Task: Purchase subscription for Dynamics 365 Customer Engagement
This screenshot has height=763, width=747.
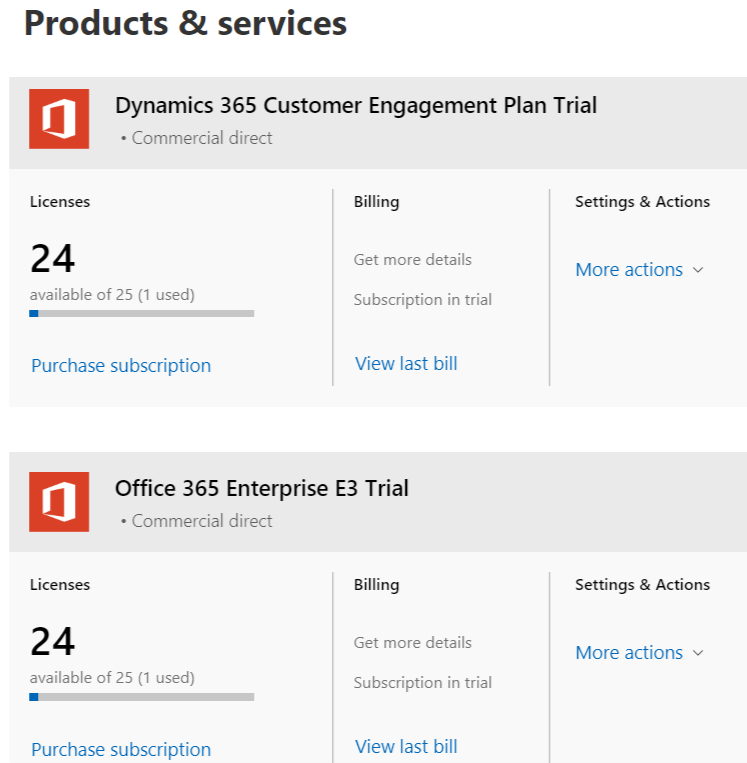Action: pos(121,366)
